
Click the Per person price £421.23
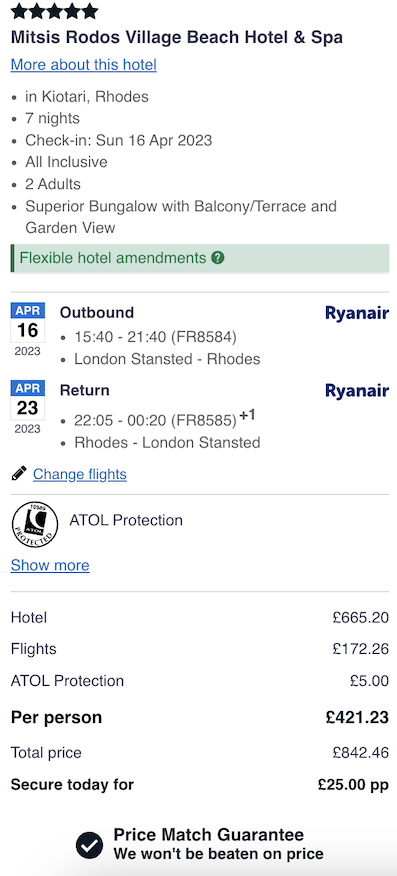(x=357, y=717)
